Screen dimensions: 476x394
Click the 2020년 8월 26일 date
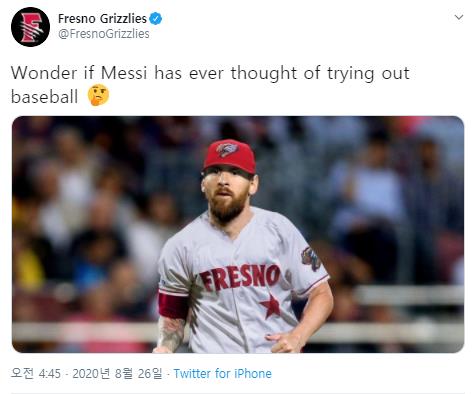click(x=117, y=373)
